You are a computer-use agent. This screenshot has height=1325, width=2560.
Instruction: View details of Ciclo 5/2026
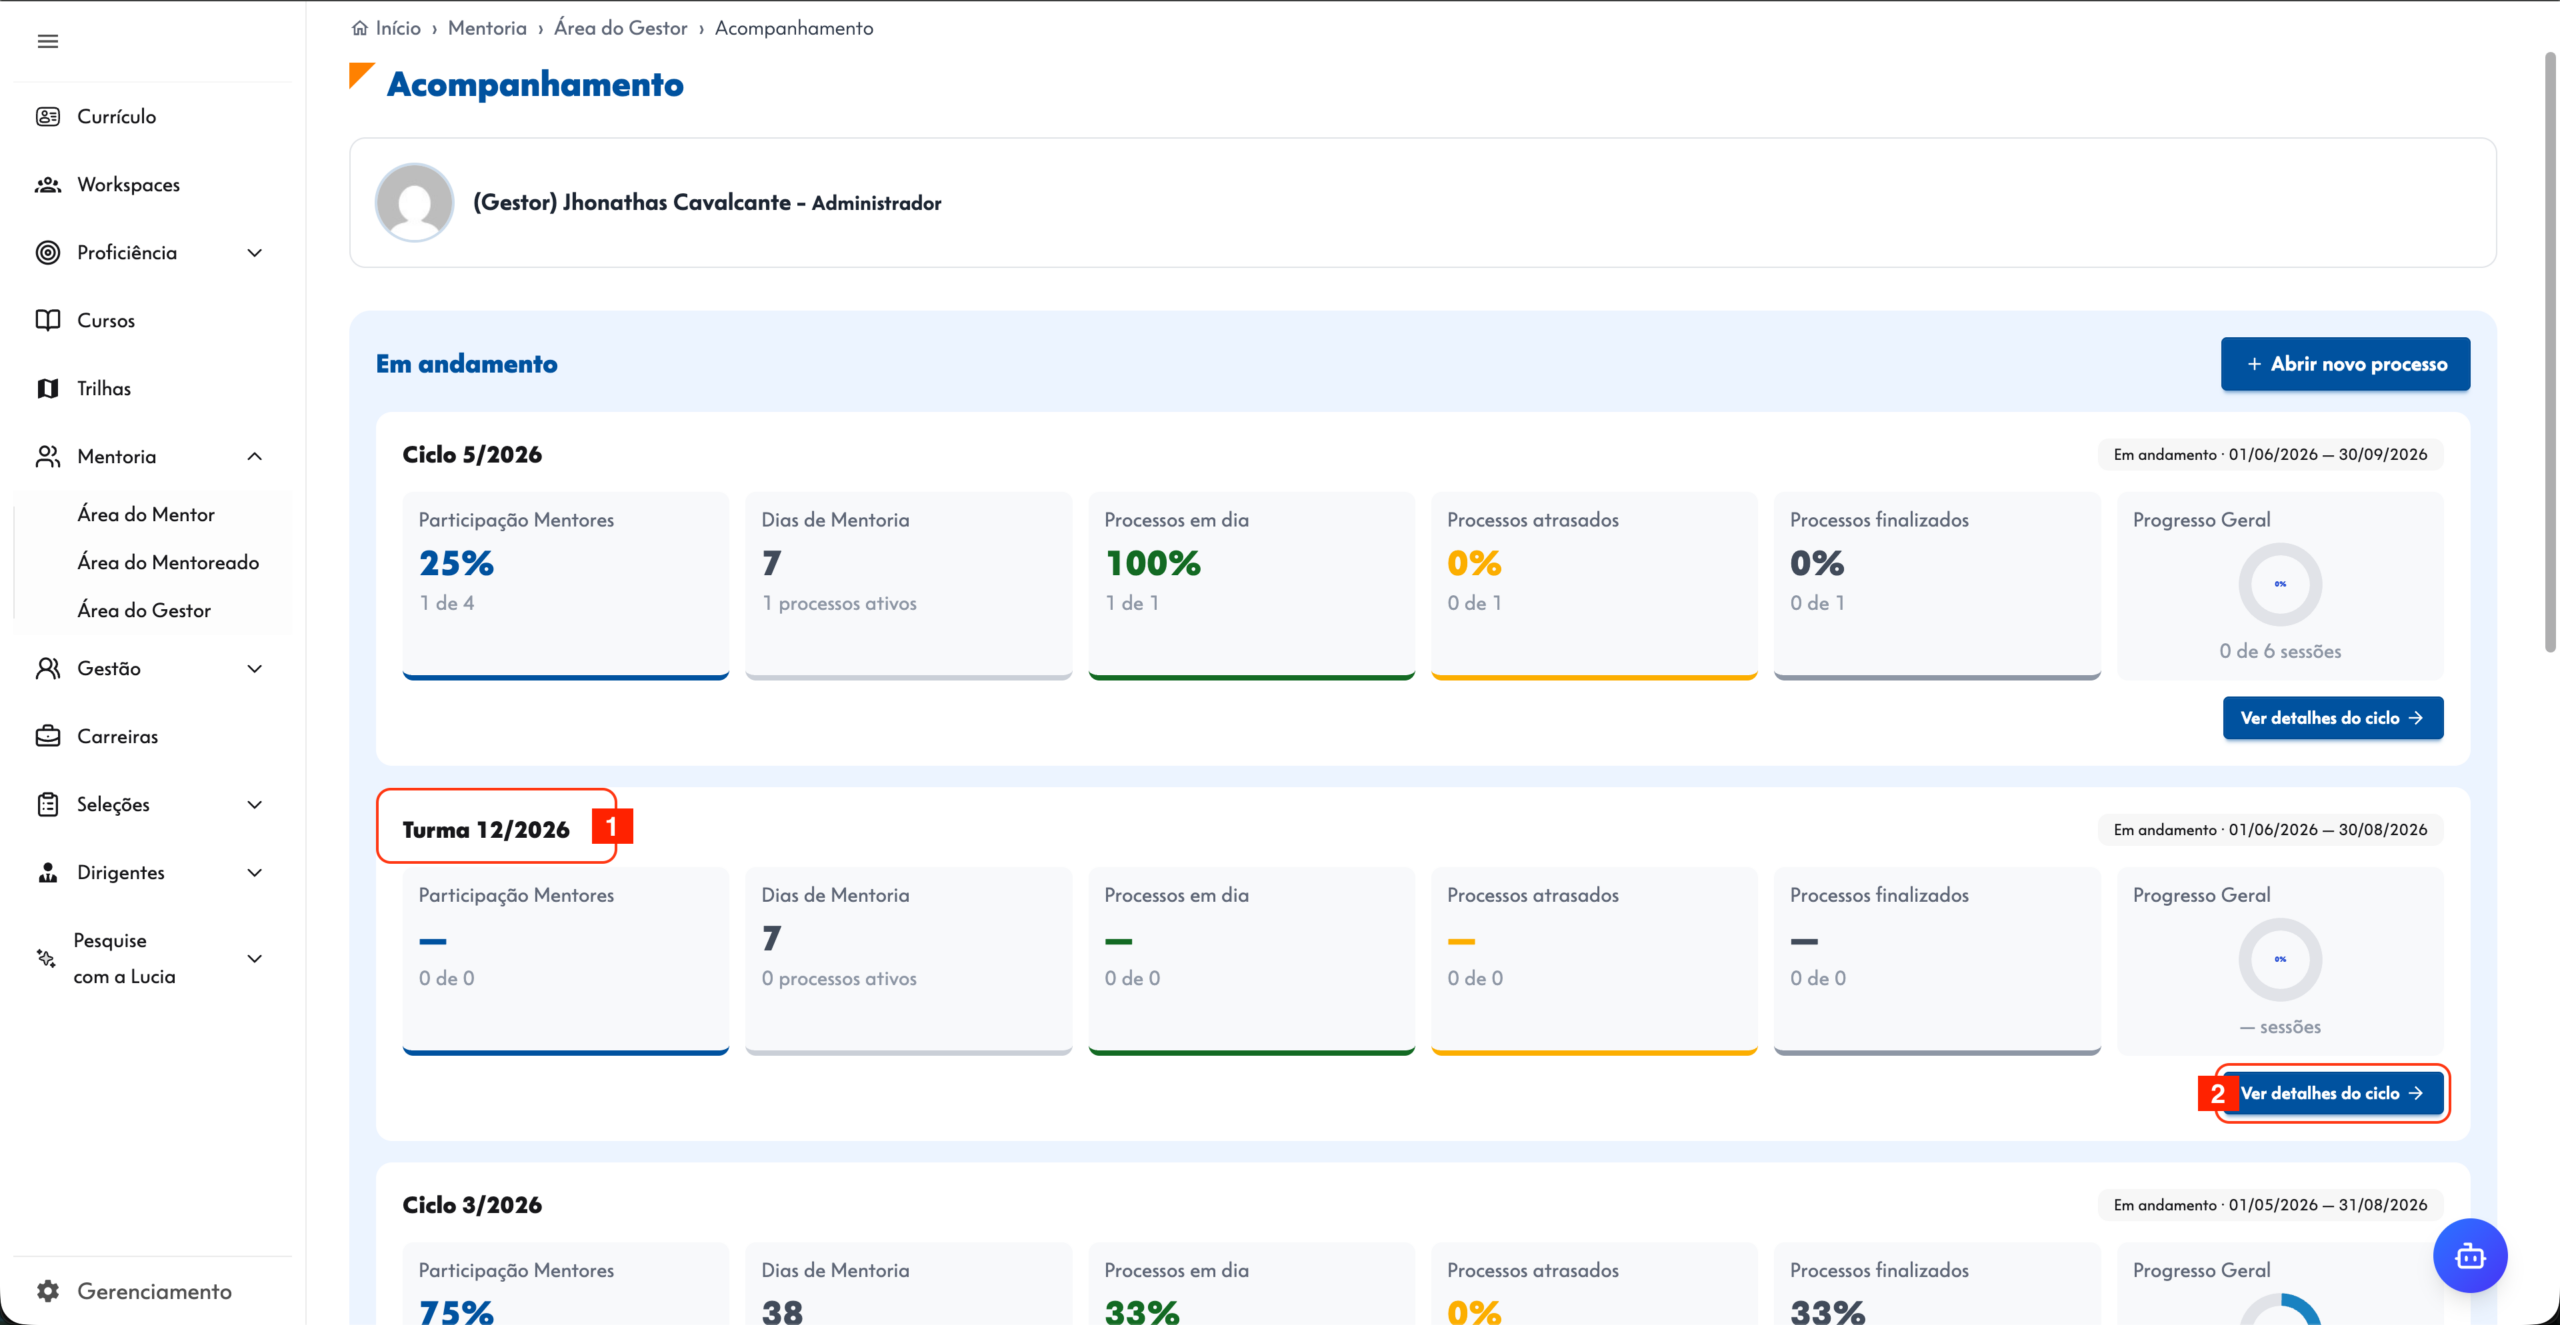click(x=2332, y=718)
